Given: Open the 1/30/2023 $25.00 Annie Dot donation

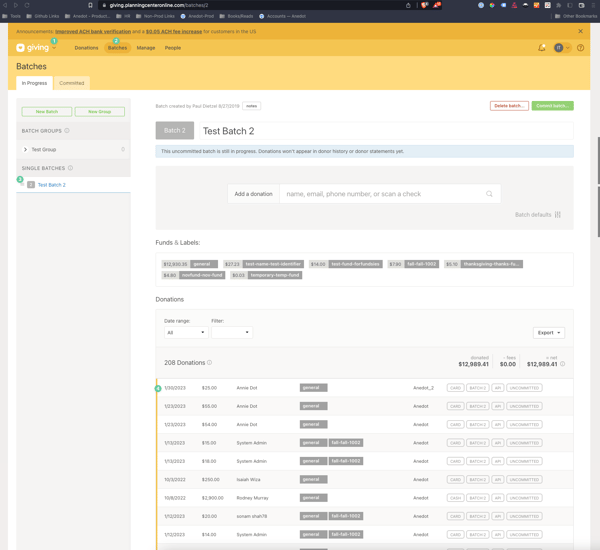Looking at the screenshot, I should [x=365, y=388].
